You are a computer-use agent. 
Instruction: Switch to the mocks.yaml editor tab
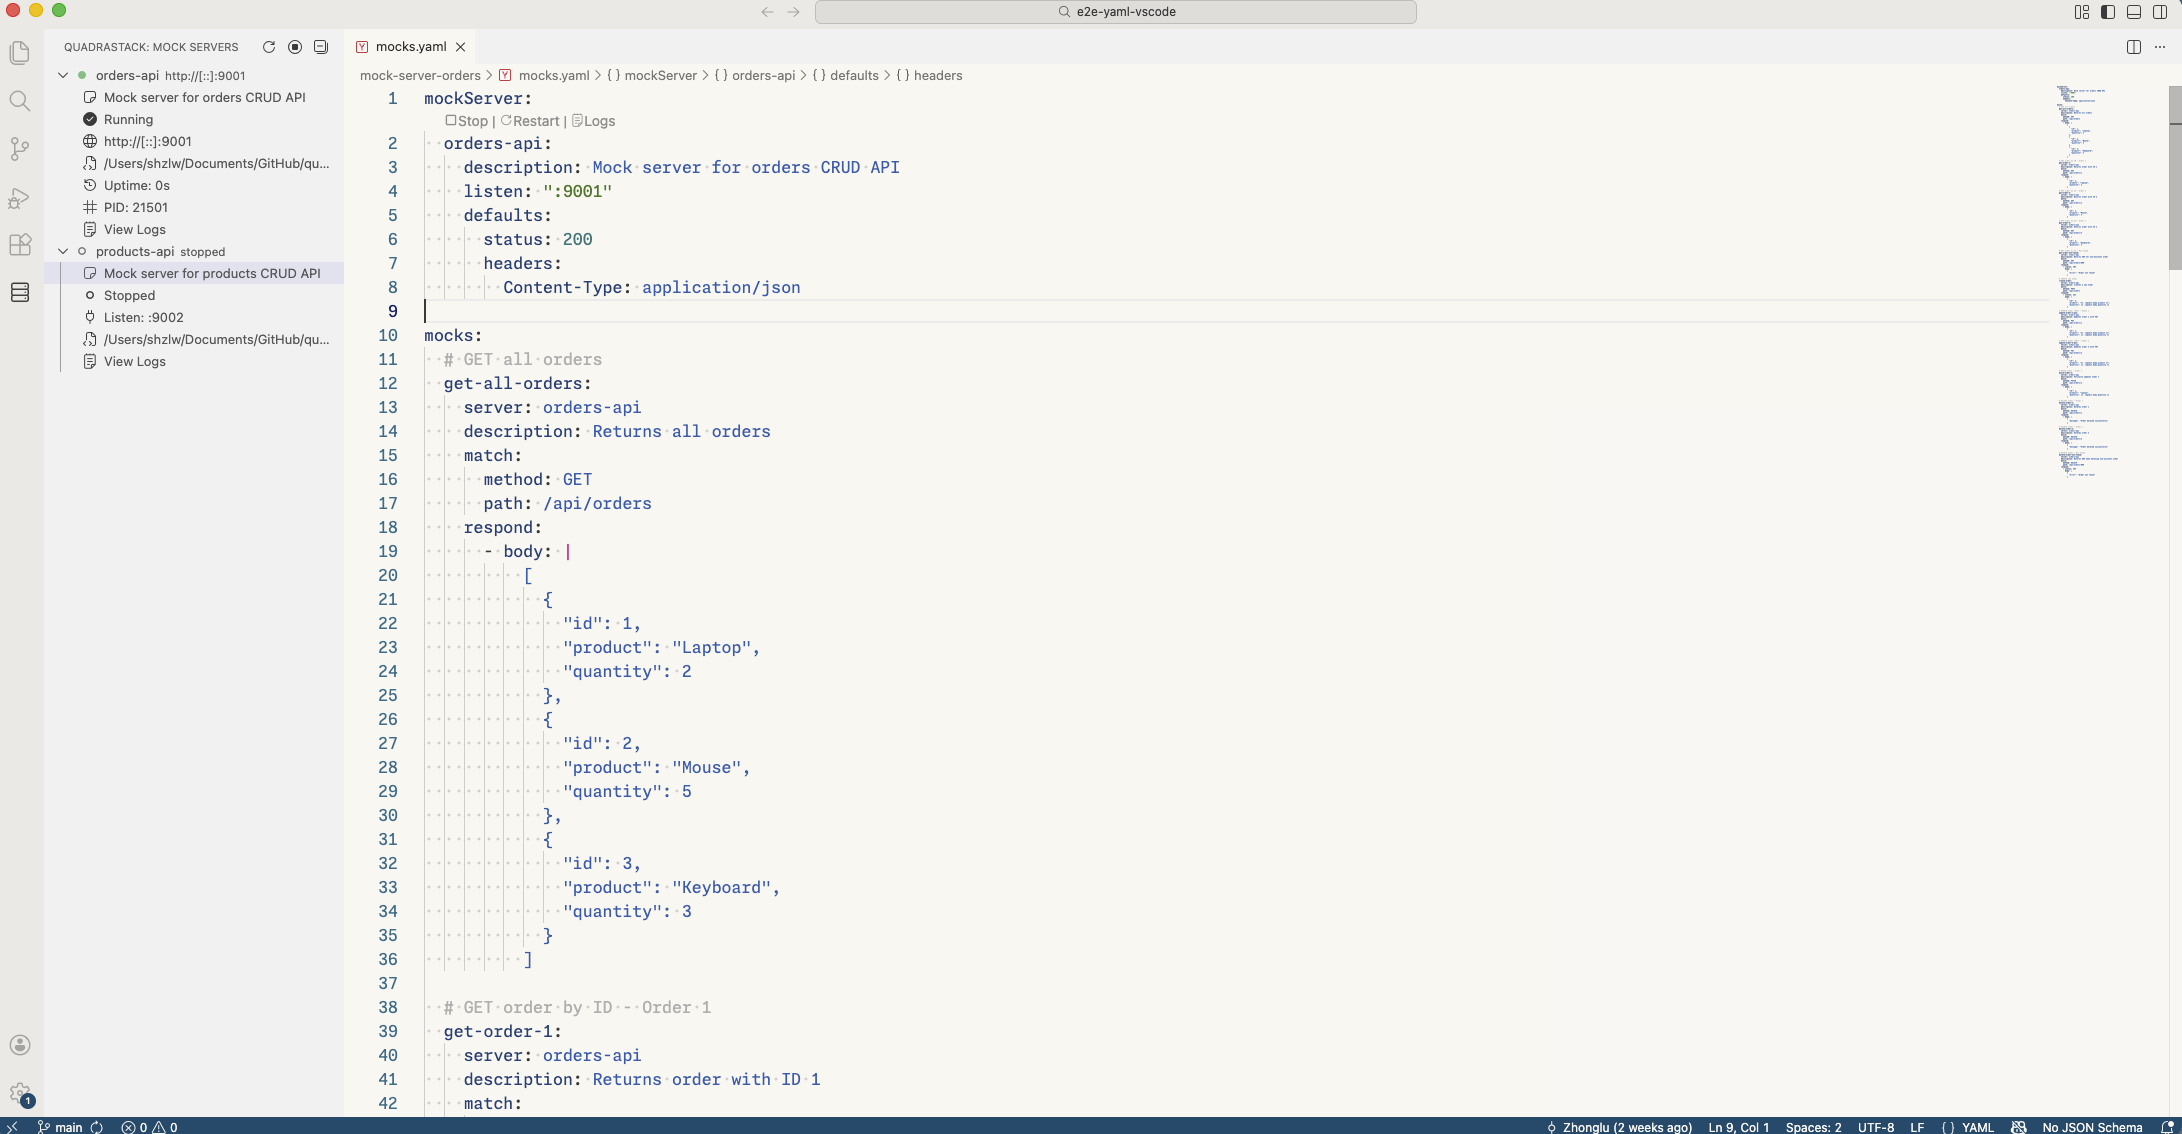pos(410,46)
